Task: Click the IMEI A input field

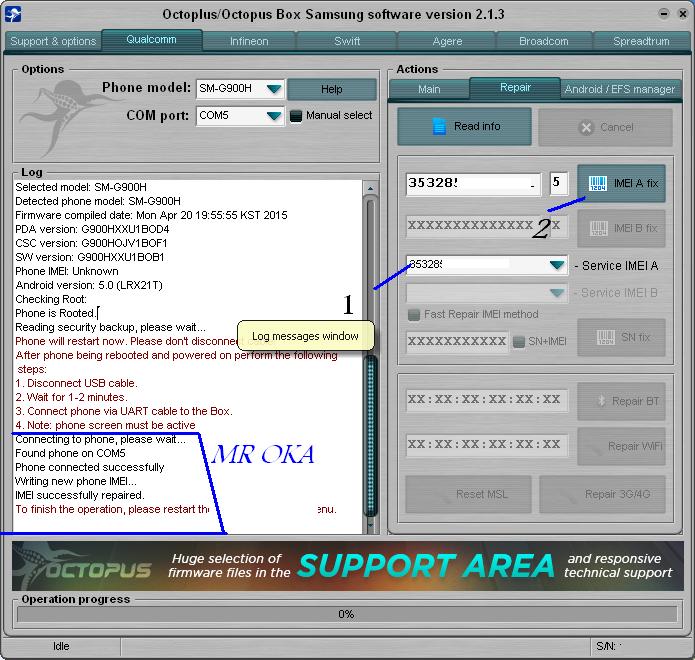Action: point(473,184)
